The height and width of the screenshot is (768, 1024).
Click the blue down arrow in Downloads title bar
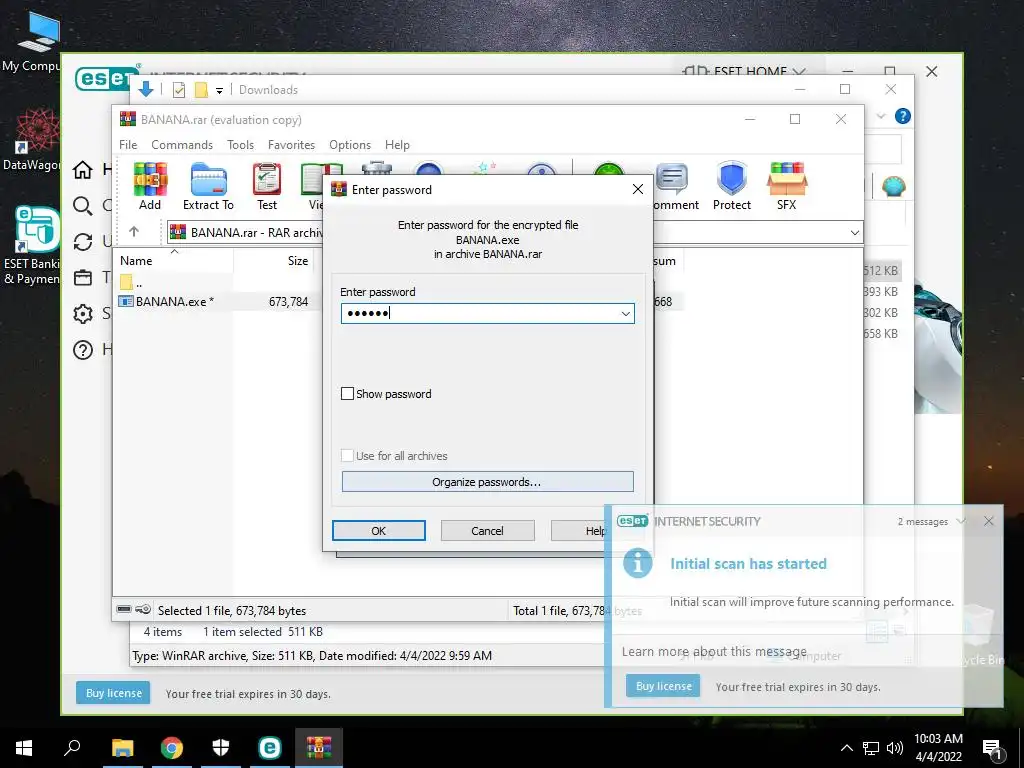coord(146,89)
